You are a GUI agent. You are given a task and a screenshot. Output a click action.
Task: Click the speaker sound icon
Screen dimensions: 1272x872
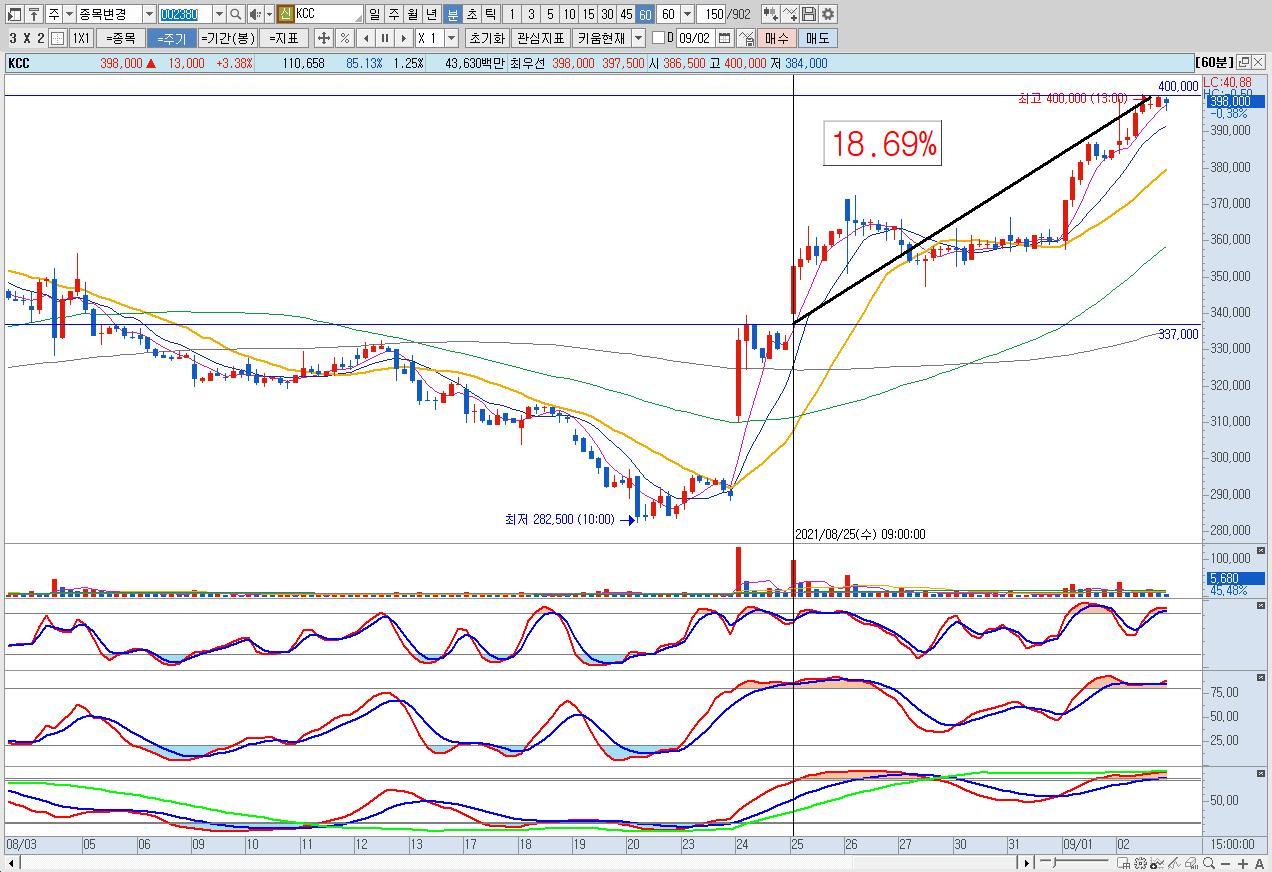tap(255, 14)
